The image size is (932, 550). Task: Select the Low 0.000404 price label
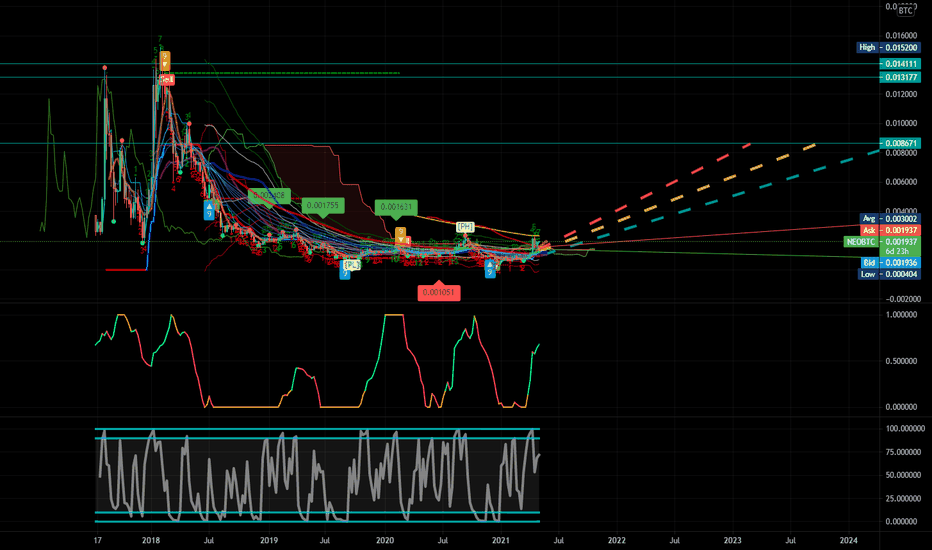coord(889,274)
